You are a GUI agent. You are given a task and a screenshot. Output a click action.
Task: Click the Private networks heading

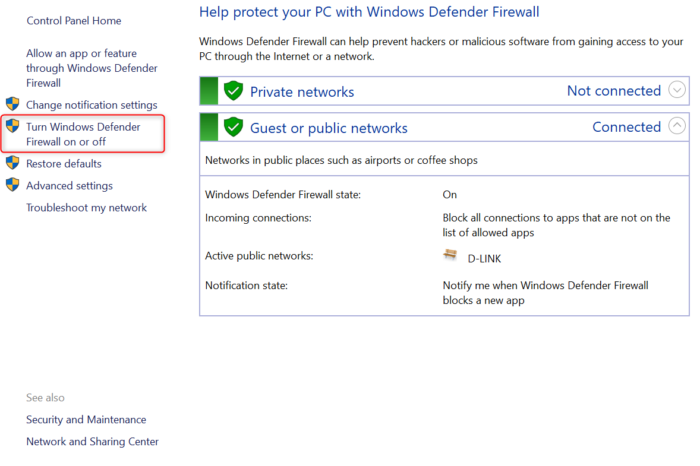[x=302, y=92]
